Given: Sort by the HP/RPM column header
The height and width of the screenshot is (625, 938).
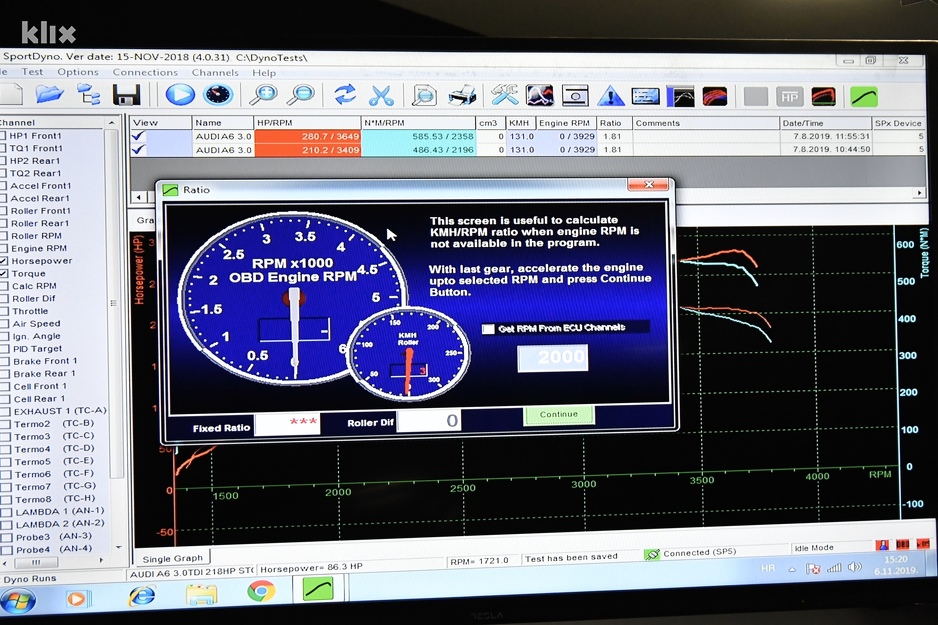Looking at the screenshot, I should coord(306,123).
